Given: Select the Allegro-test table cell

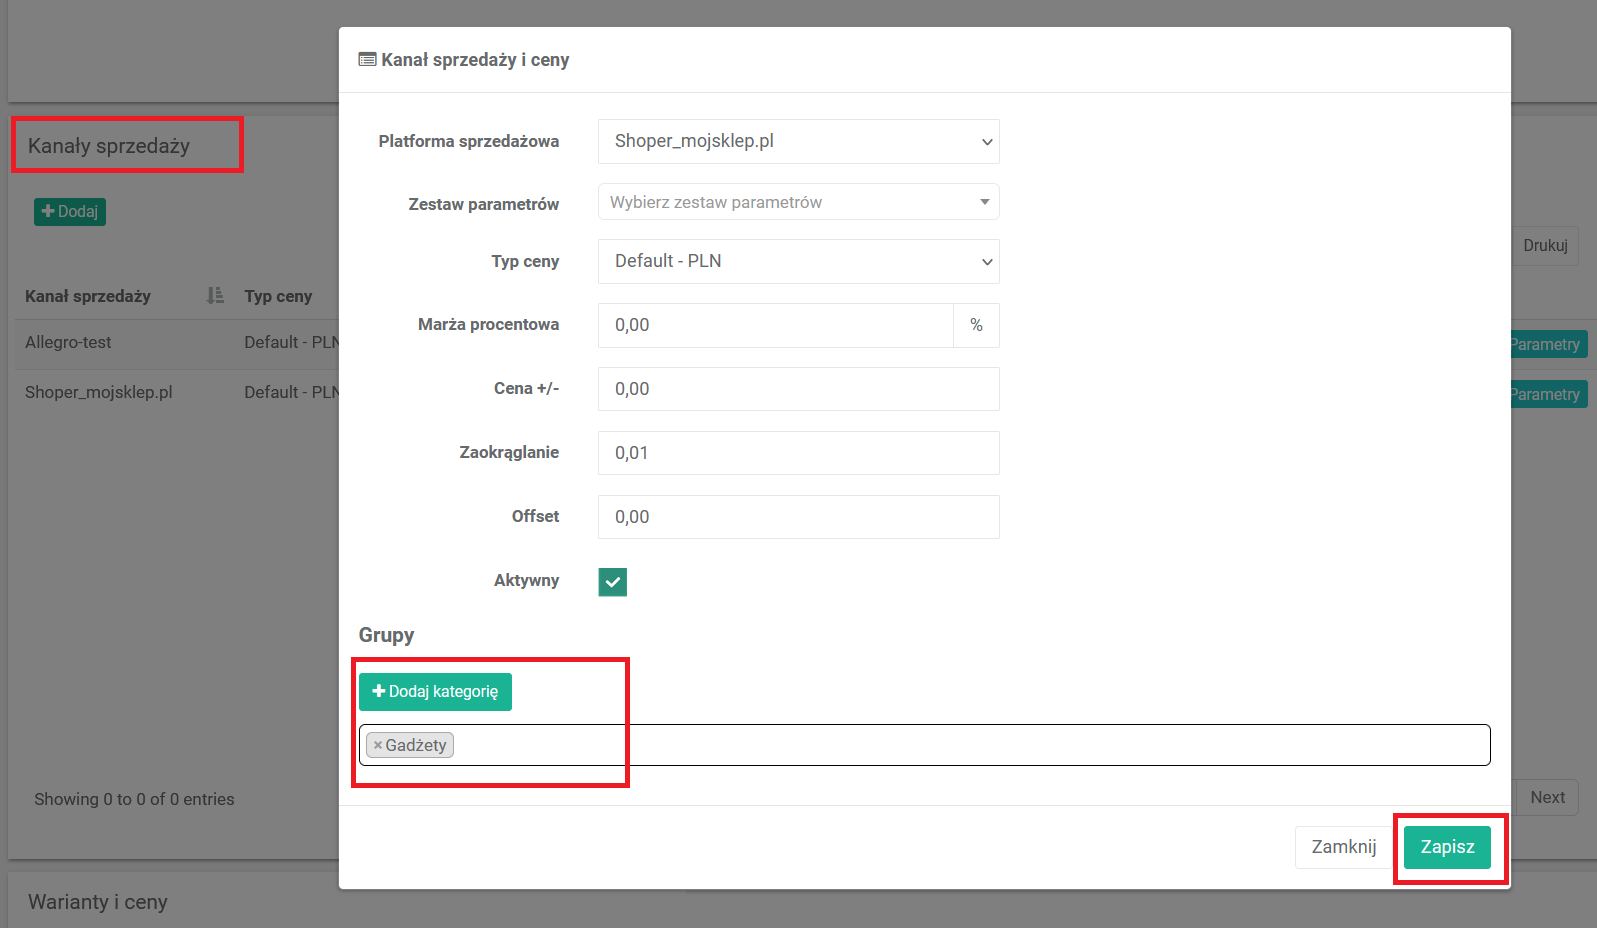Looking at the screenshot, I should pos(68,342).
